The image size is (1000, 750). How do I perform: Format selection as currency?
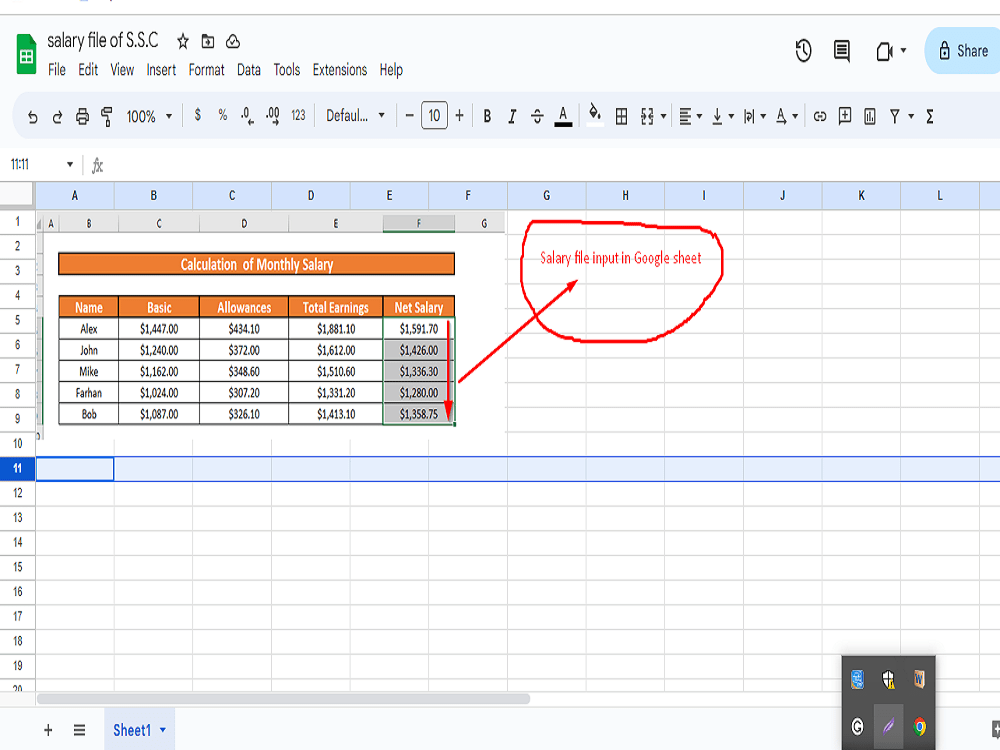pyautogui.click(x=196, y=116)
